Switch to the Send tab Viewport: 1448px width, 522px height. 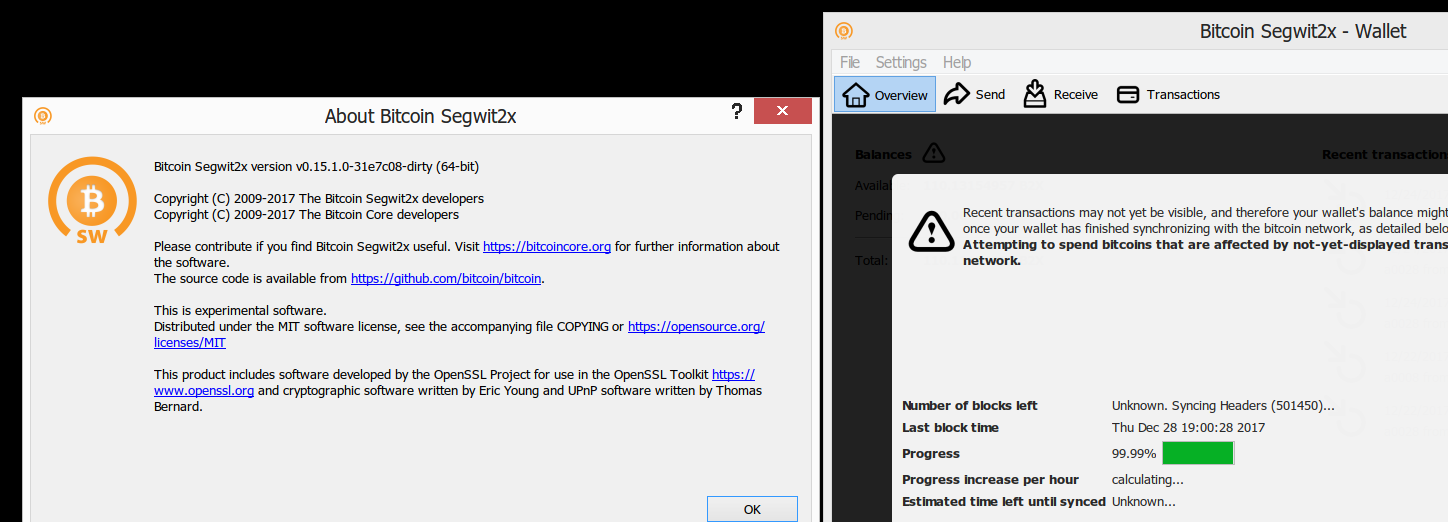[x=975, y=94]
